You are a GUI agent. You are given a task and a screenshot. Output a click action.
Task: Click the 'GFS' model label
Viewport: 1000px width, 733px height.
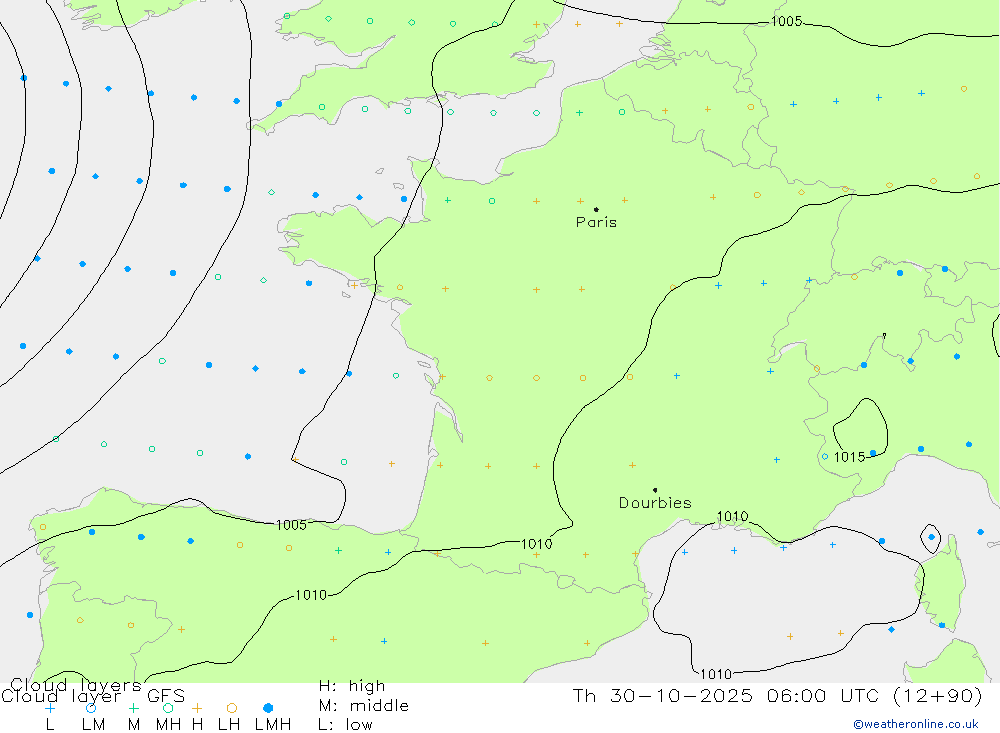tap(166, 695)
